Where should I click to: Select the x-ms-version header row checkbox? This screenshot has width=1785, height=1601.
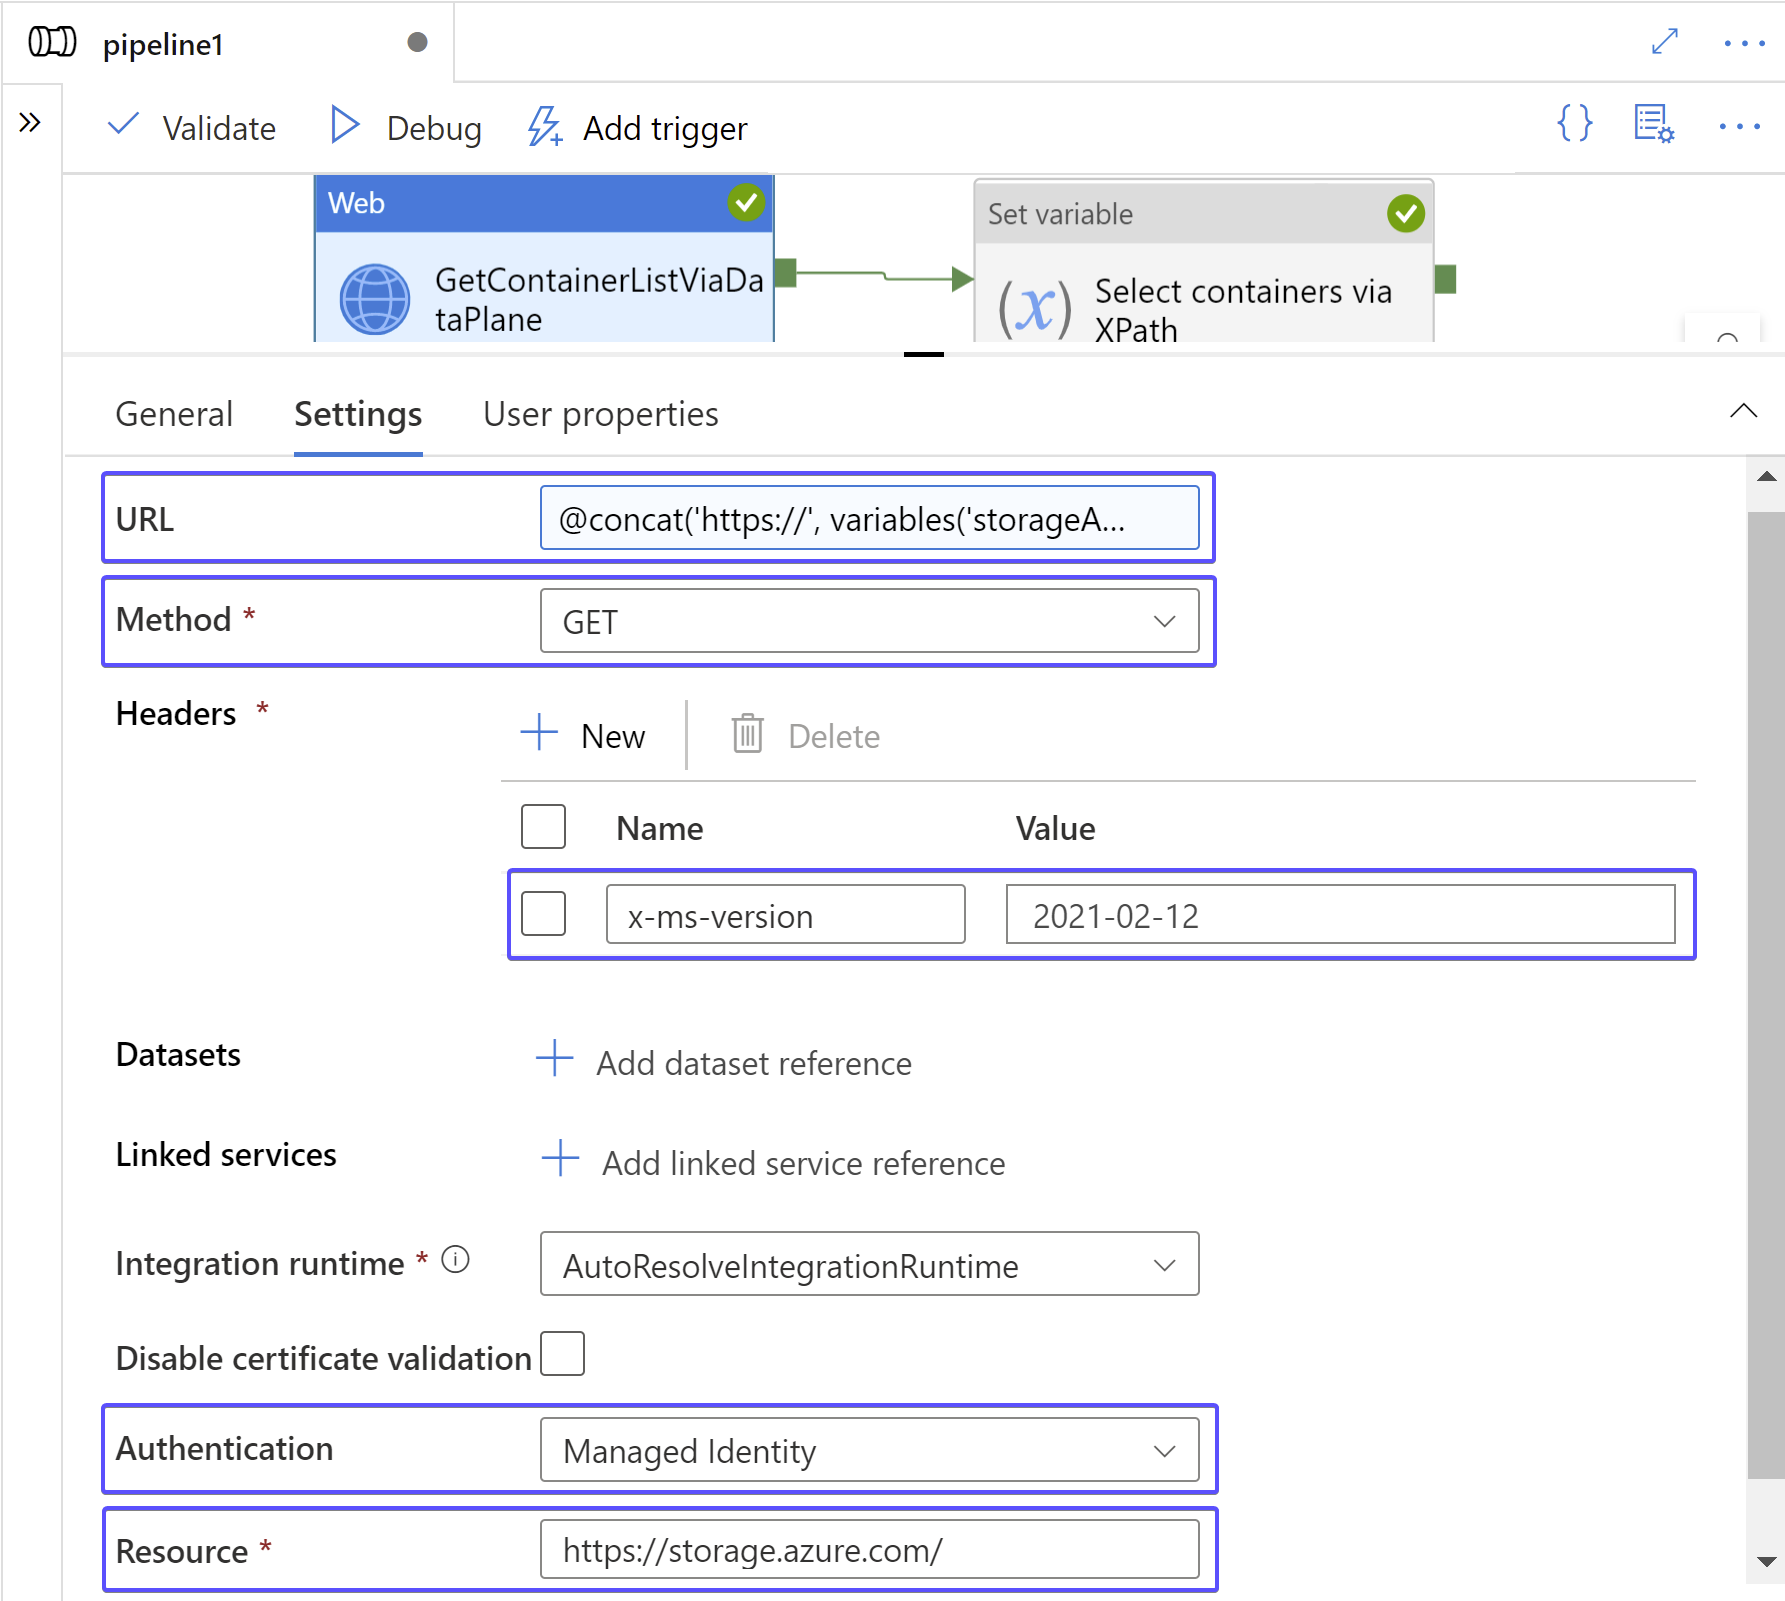(x=543, y=913)
